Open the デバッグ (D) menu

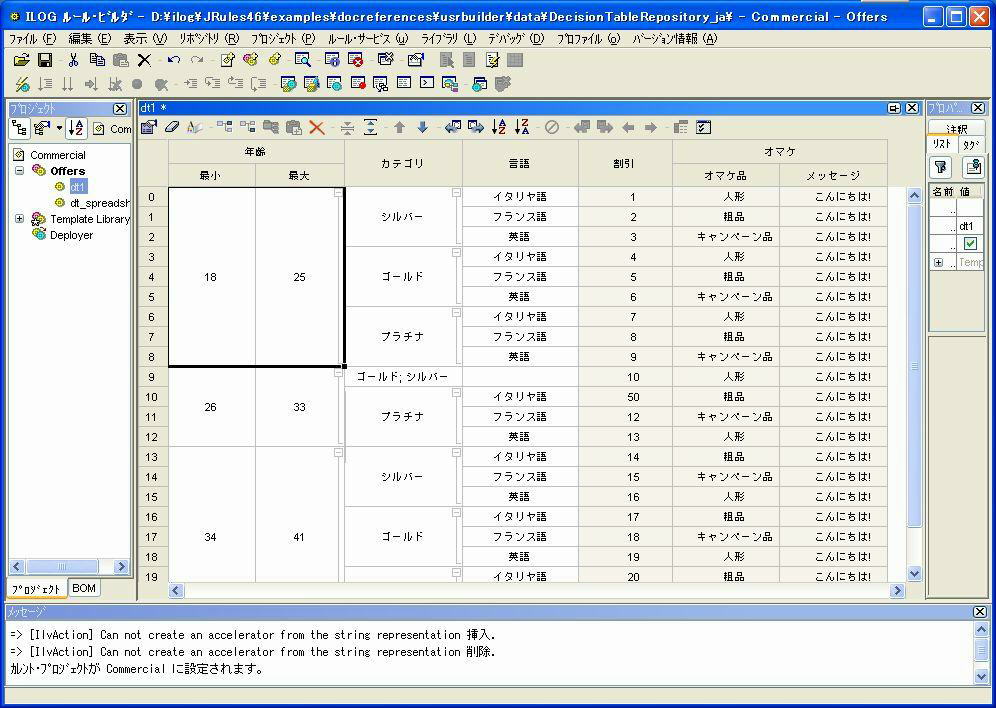pos(516,39)
